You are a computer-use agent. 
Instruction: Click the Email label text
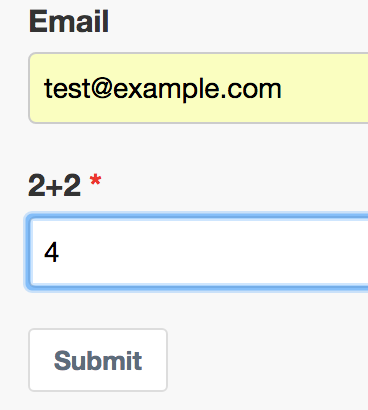click(x=69, y=22)
